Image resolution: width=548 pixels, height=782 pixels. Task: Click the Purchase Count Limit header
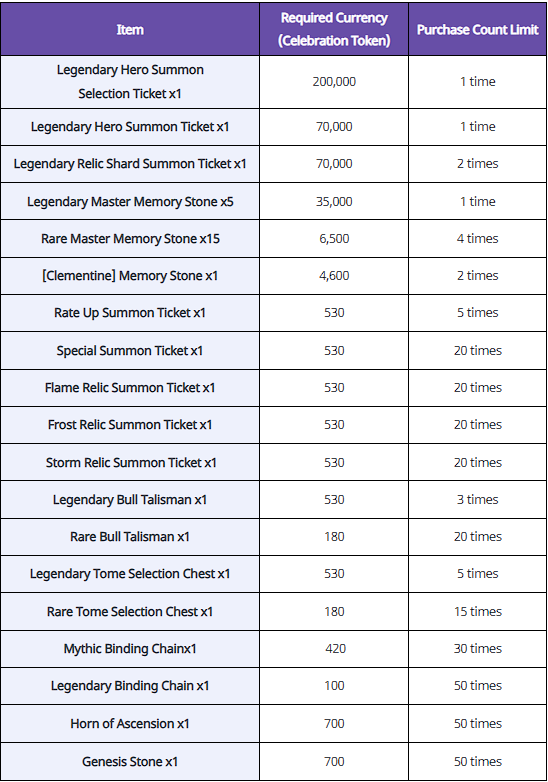tap(477, 29)
